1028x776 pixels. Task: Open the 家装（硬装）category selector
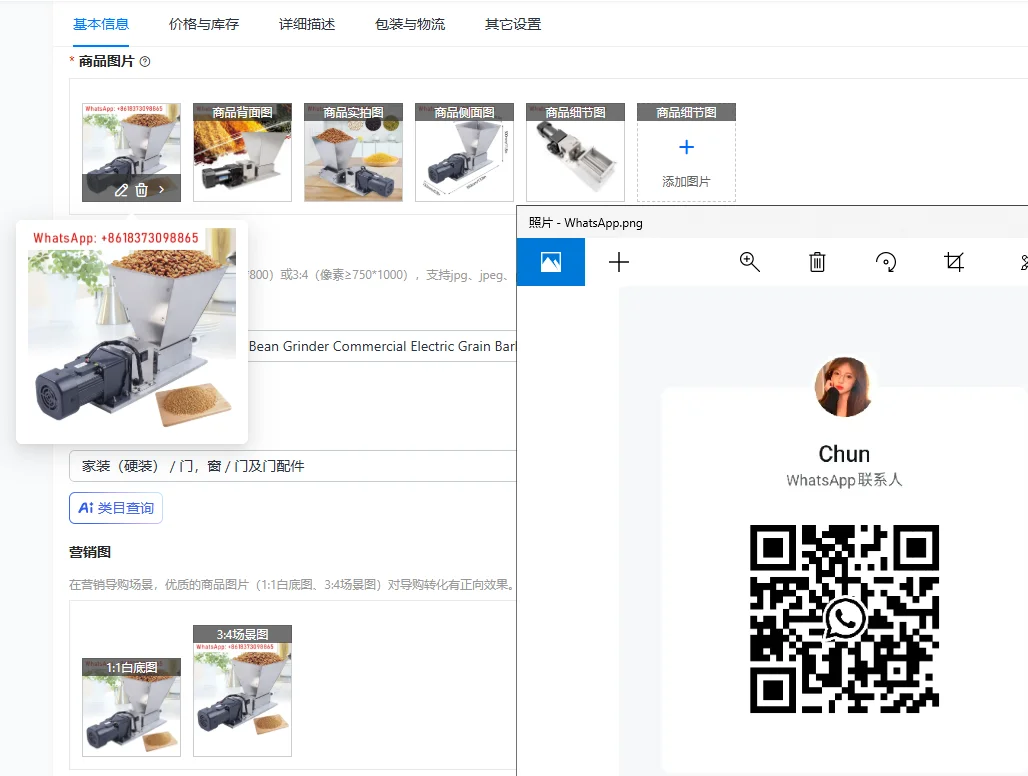290,466
